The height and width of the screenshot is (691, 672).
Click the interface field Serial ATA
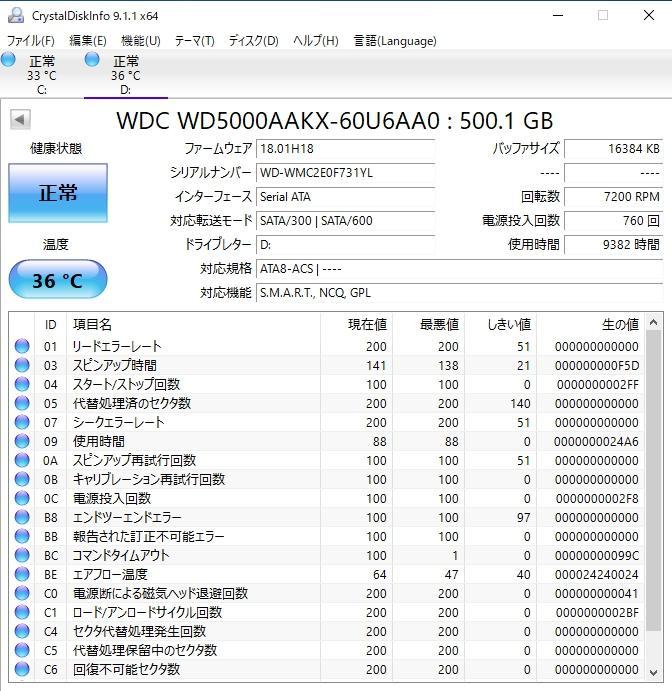point(345,197)
